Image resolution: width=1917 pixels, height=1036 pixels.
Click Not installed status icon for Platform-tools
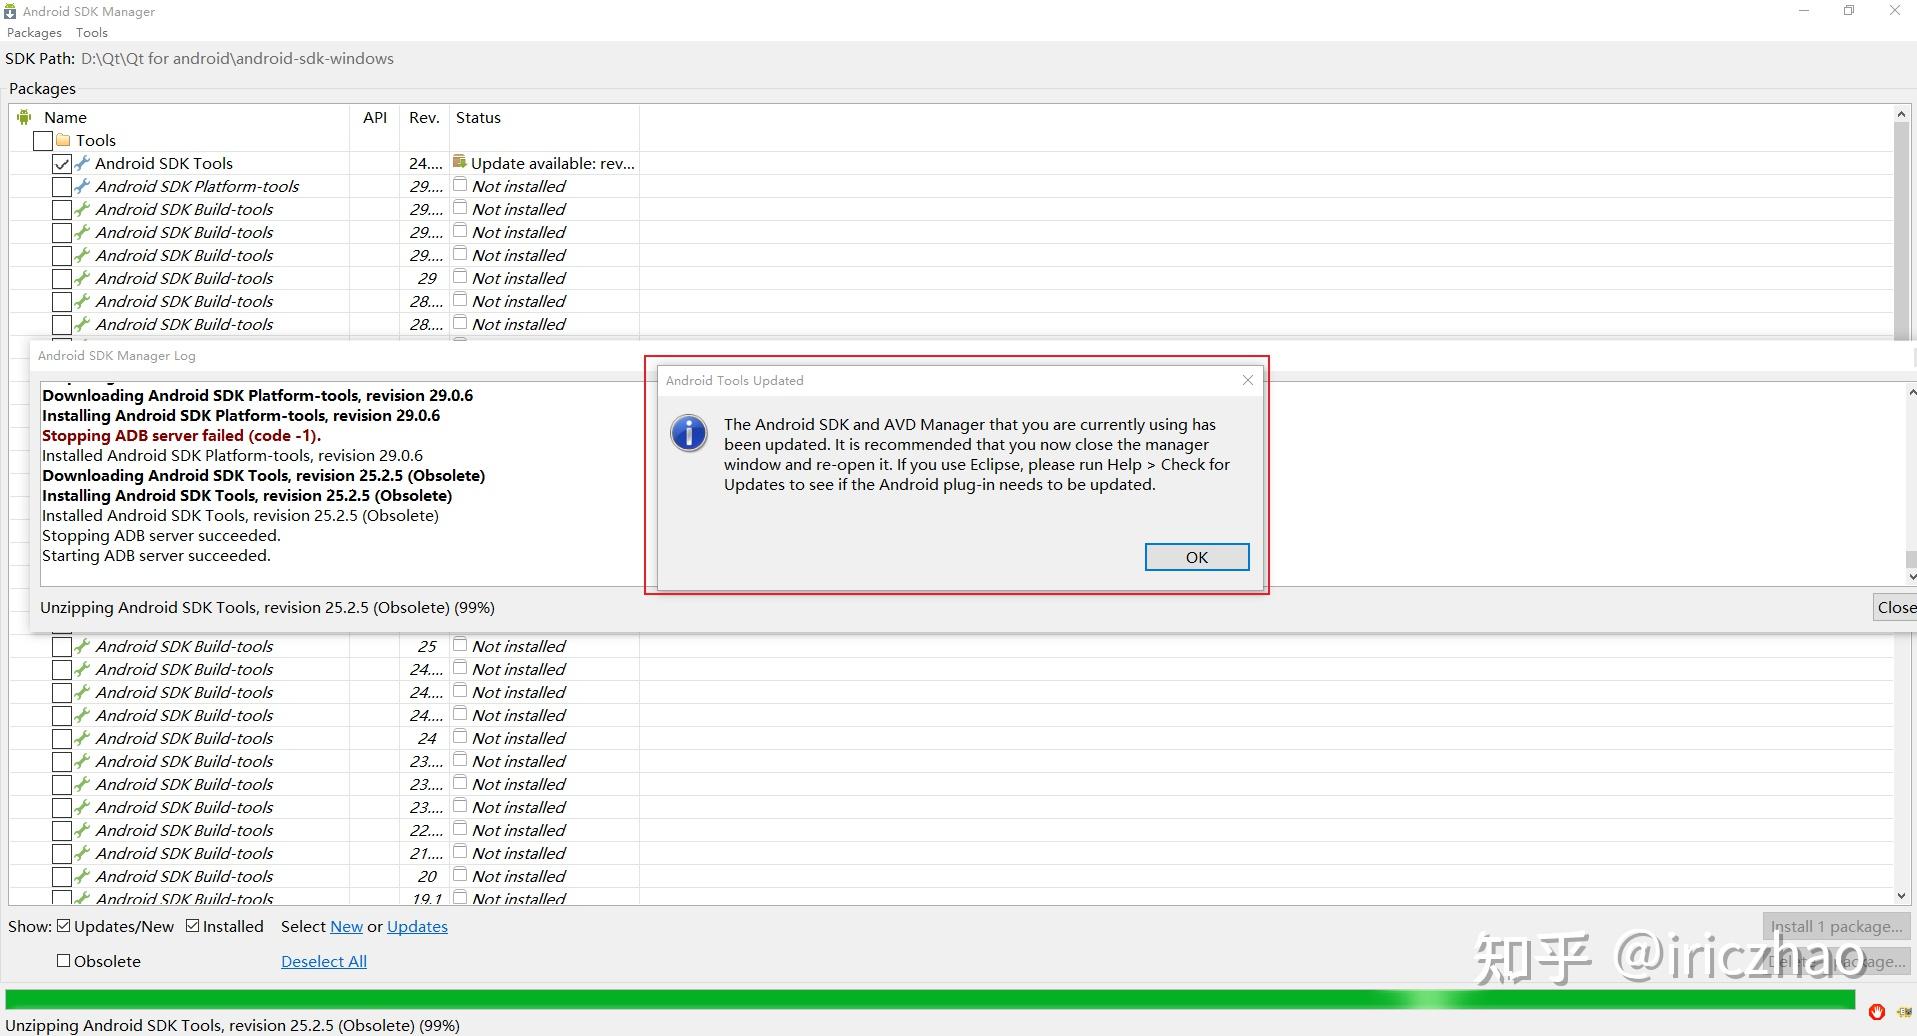pyautogui.click(x=460, y=185)
